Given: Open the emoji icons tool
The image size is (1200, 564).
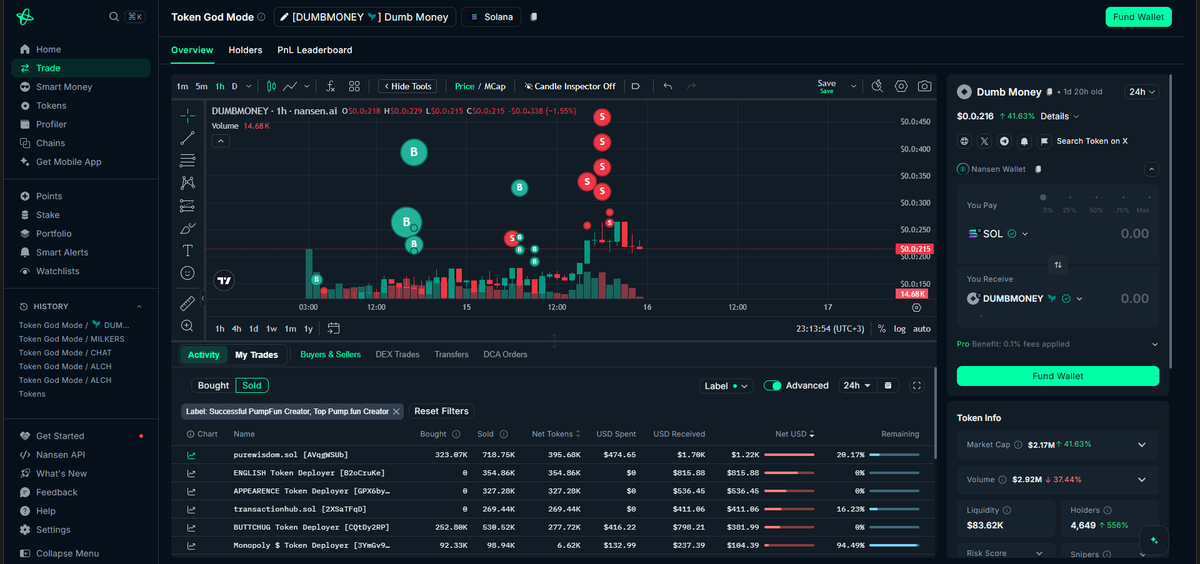Looking at the screenshot, I should (187, 272).
